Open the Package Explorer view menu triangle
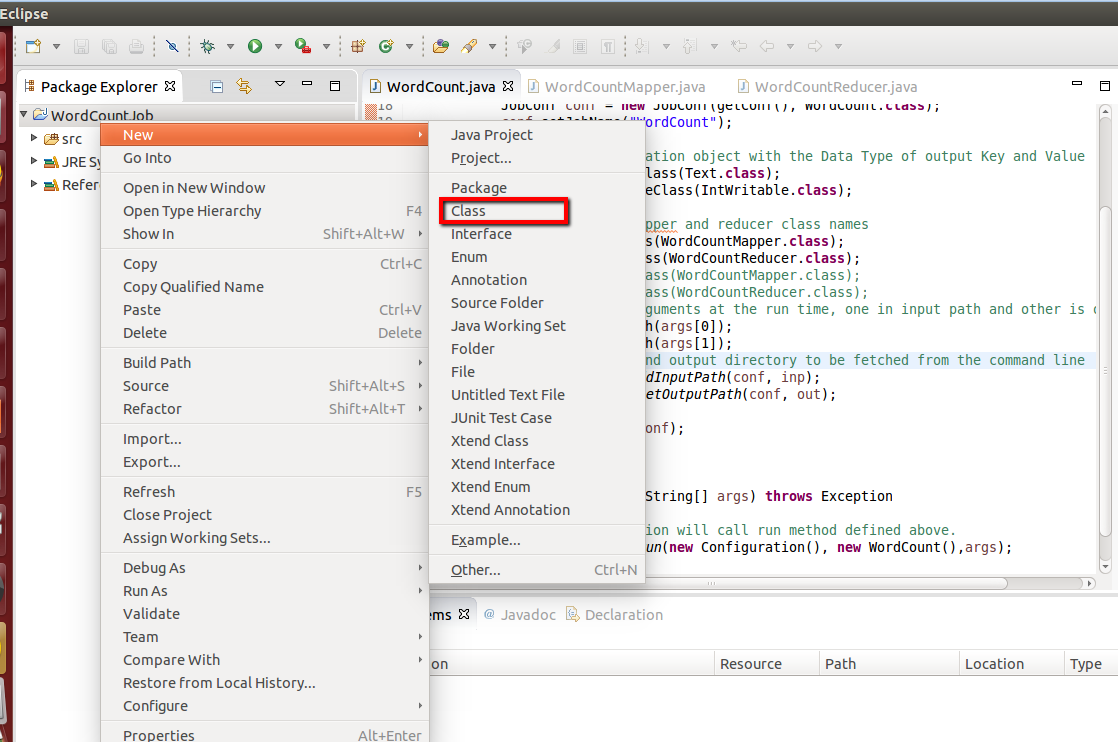The height and width of the screenshot is (742, 1118). click(x=280, y=86)
